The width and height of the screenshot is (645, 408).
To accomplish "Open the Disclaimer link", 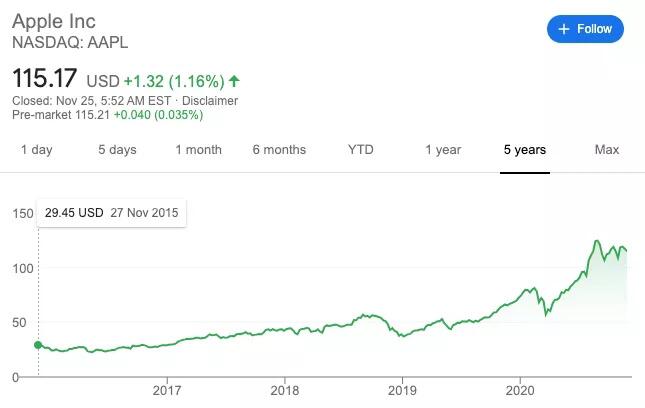I will (208, 101).
